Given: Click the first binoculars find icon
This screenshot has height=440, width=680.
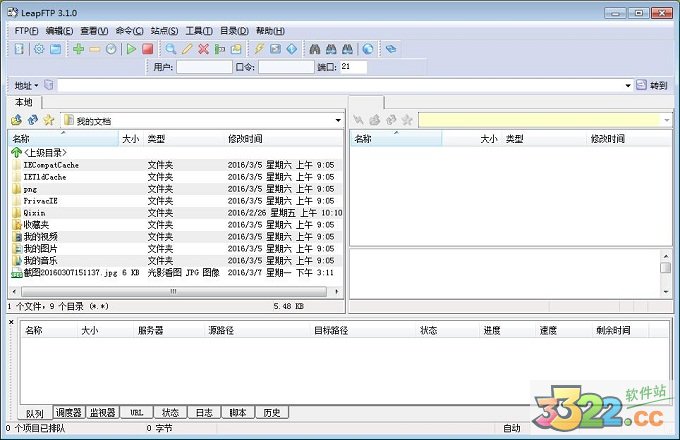Looking at the screenshot, I should click(315, 49).
